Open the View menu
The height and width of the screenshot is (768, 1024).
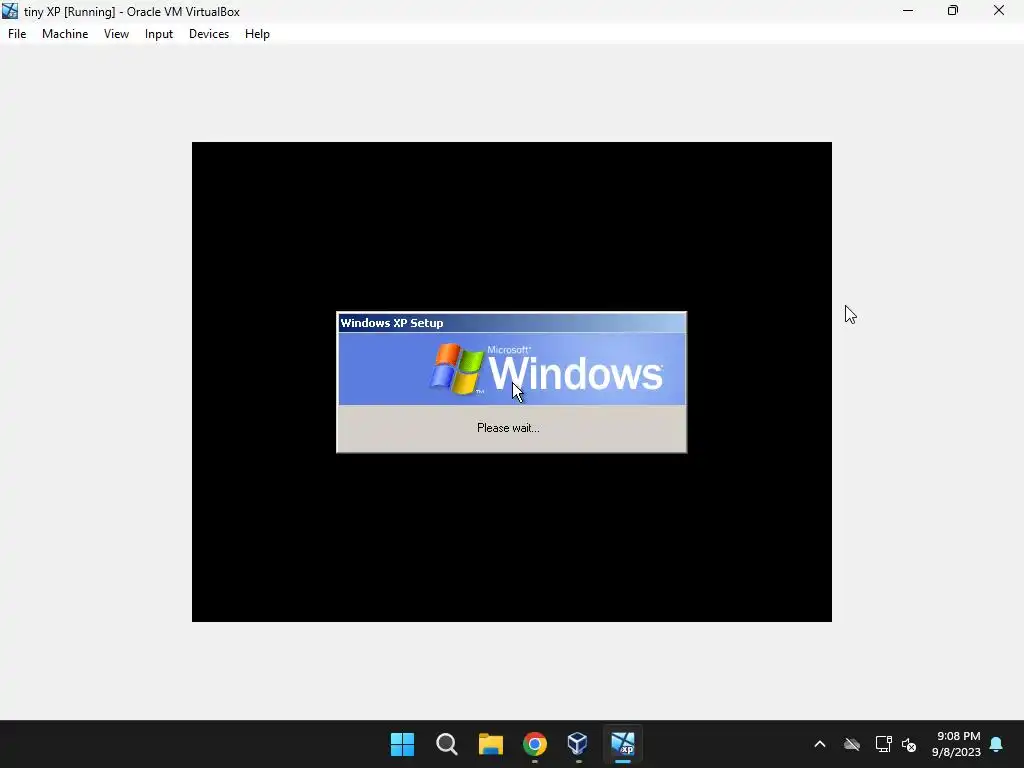pyautogui.click(x=116, y=34)
